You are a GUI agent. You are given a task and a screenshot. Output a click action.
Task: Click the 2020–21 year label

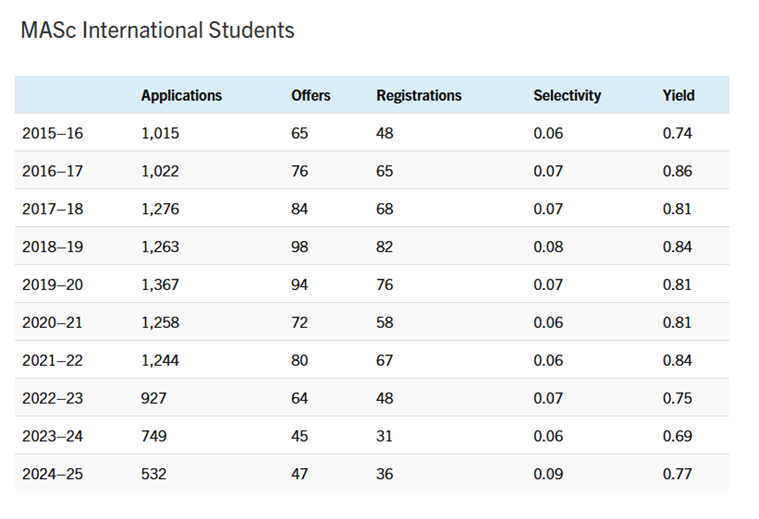[x=52, y=323]
